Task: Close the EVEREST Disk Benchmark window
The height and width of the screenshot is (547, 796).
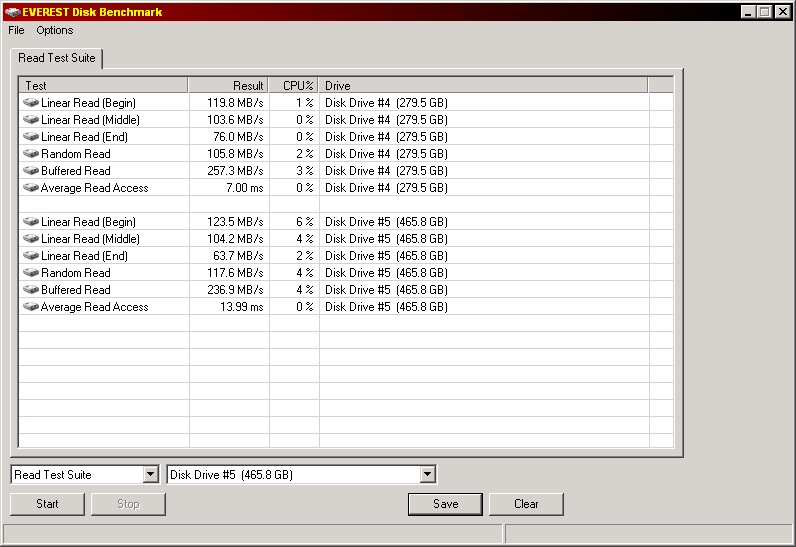Action: 783,12
